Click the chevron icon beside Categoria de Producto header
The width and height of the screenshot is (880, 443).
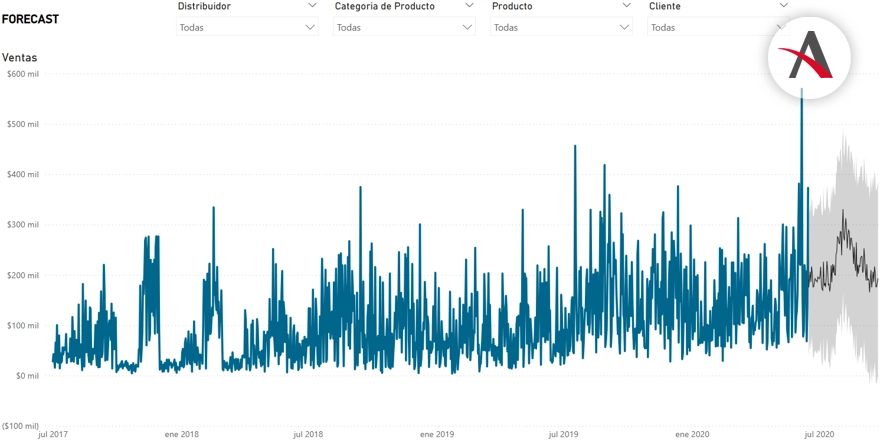(x=468, y=6)
